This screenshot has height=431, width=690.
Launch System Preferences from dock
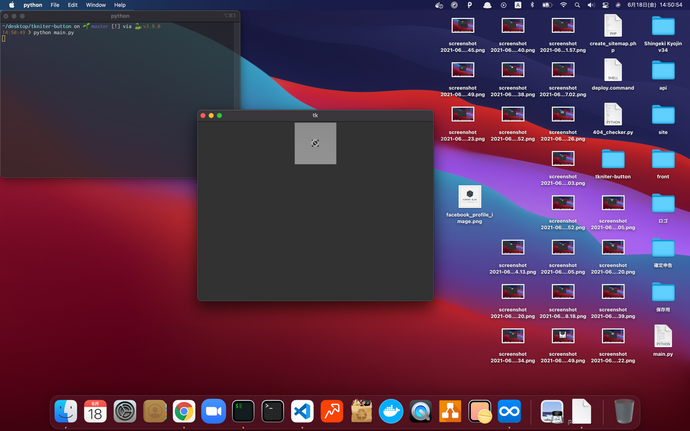(x=125, y=411)
